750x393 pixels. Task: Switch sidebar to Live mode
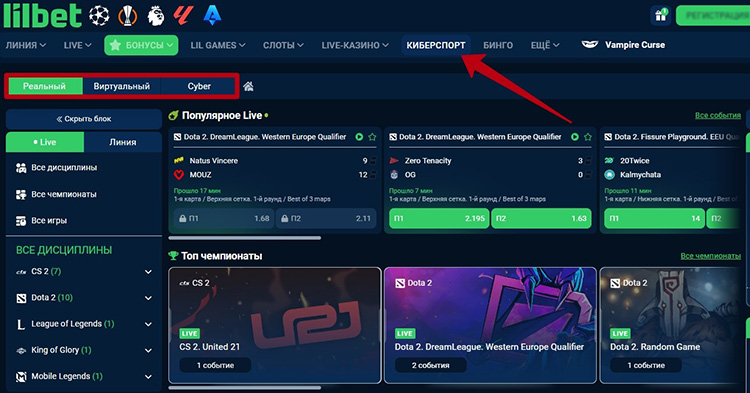point(45,142)
